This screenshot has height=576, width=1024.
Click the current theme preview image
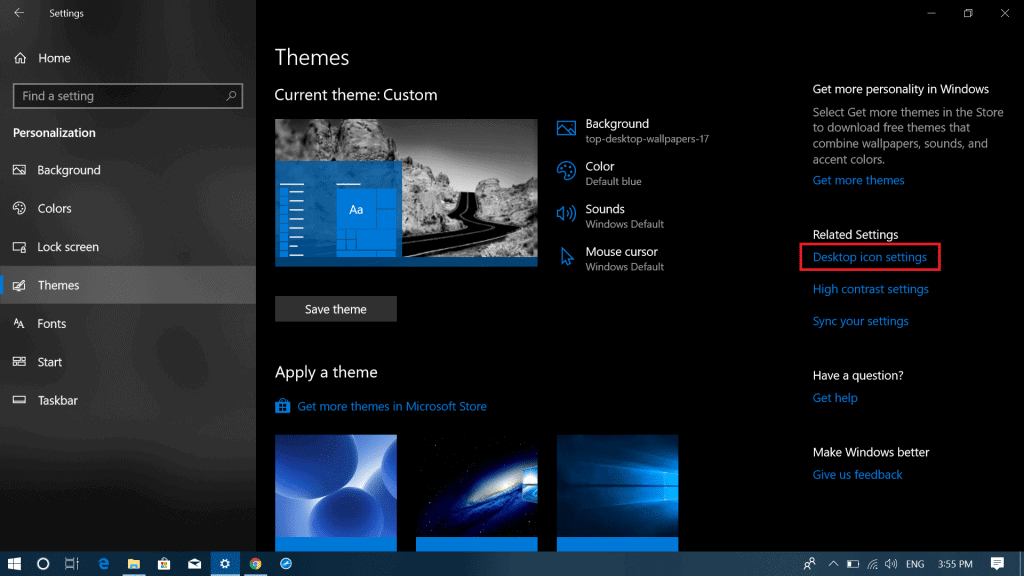pos(406,193)
